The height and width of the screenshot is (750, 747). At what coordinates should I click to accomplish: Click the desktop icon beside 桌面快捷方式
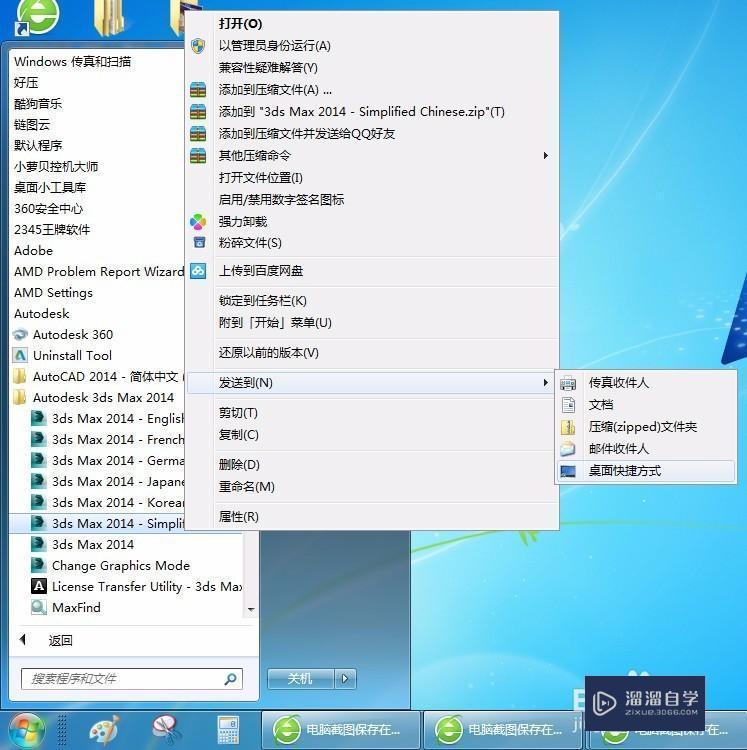point(568,471)
